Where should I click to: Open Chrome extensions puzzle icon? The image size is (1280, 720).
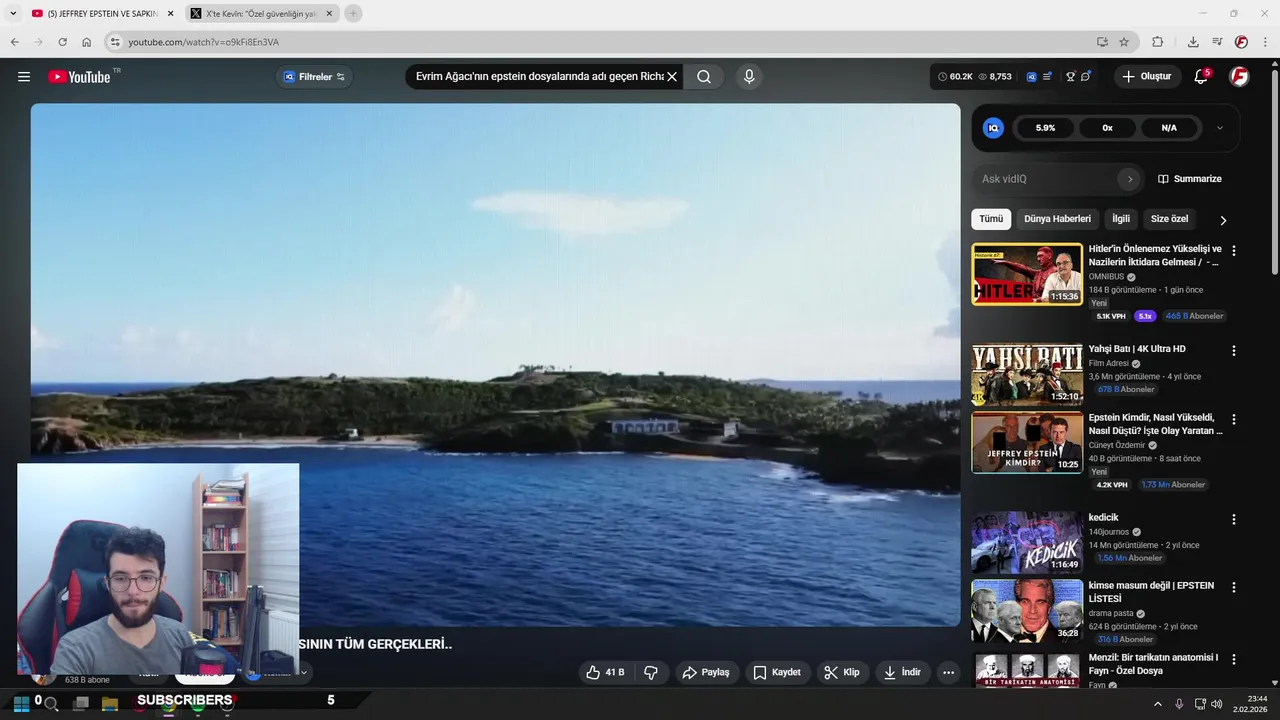pyautogui.click(x=1157, y=42)
